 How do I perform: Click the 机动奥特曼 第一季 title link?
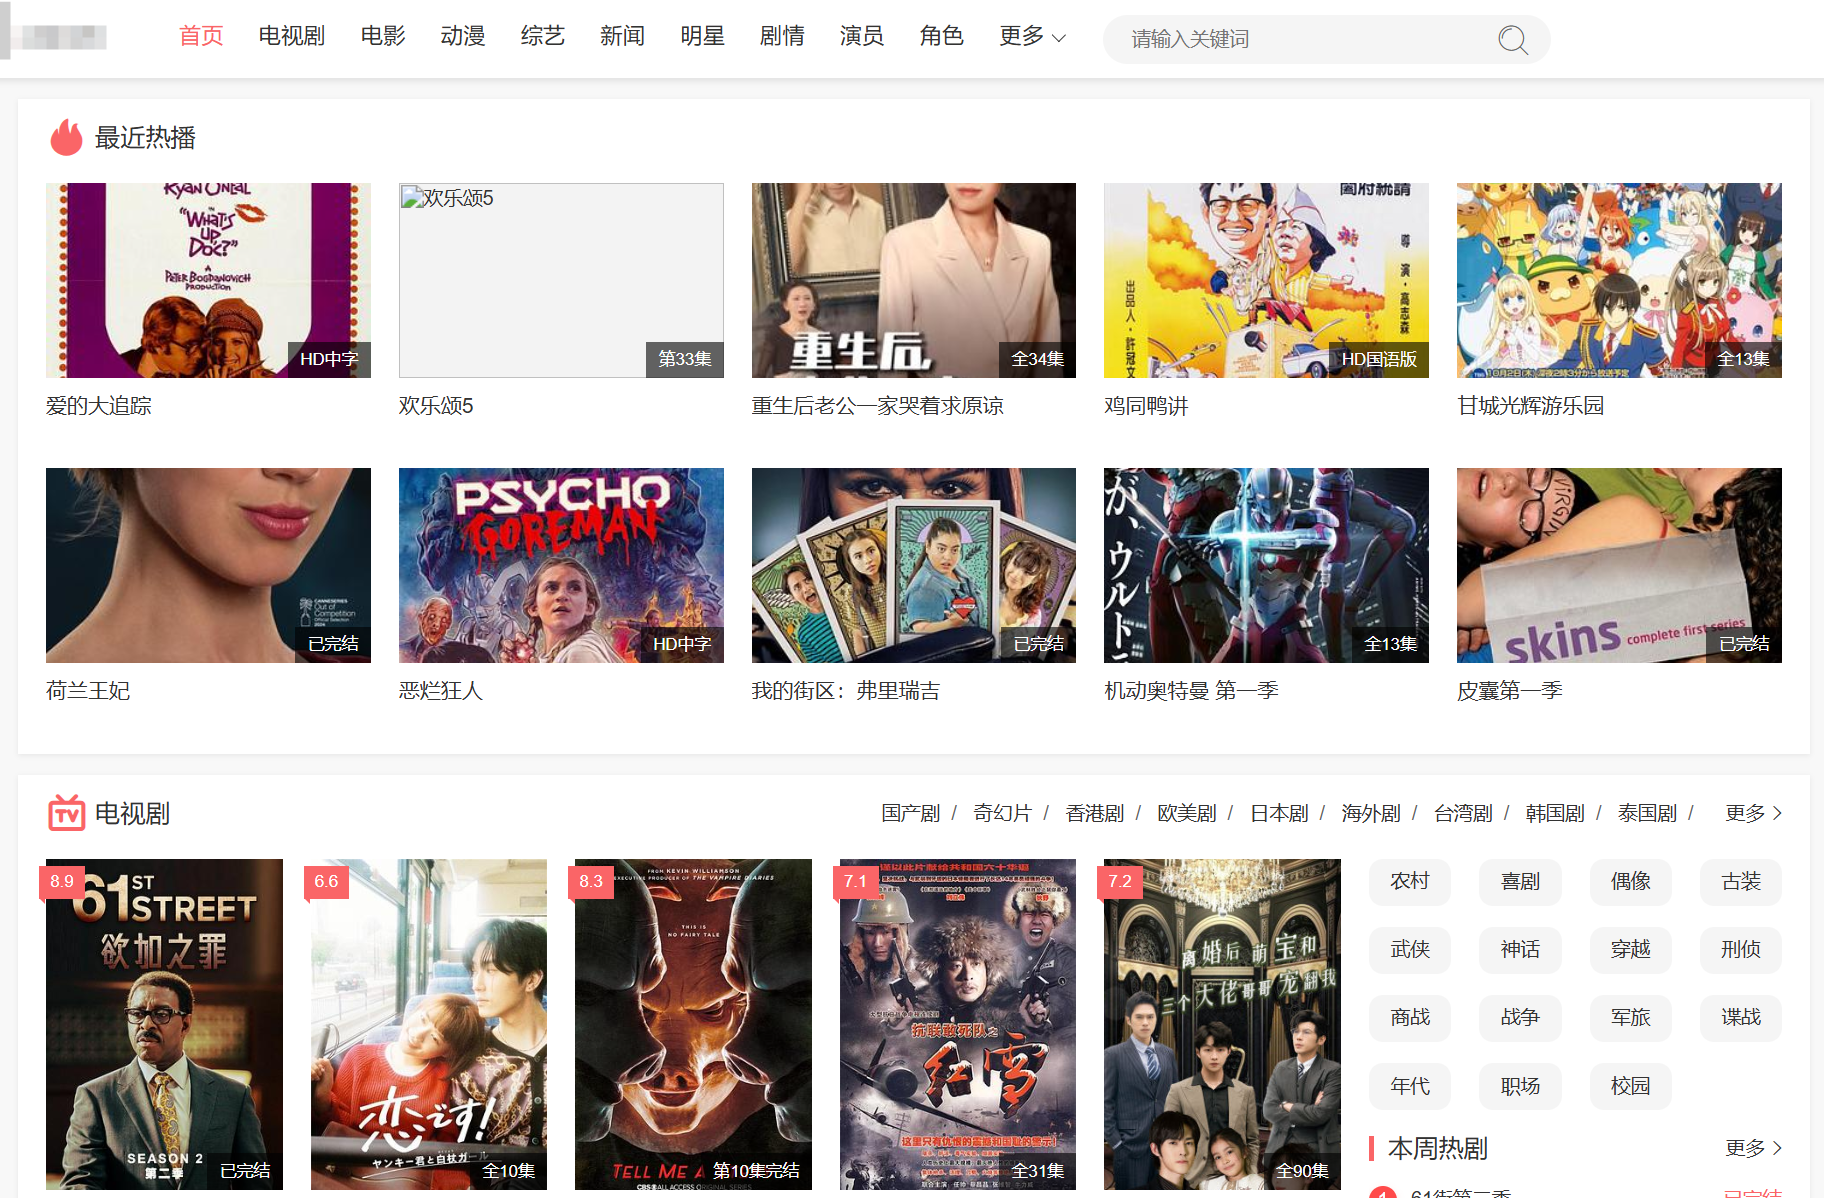tap(1191, 691)
